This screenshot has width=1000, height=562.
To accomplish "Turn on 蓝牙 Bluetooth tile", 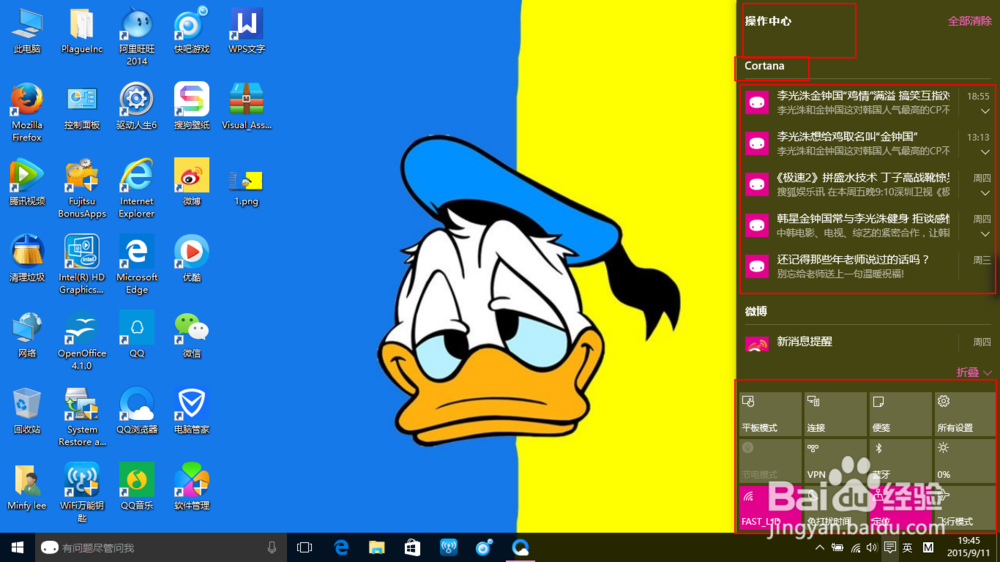I will [900, 461].
